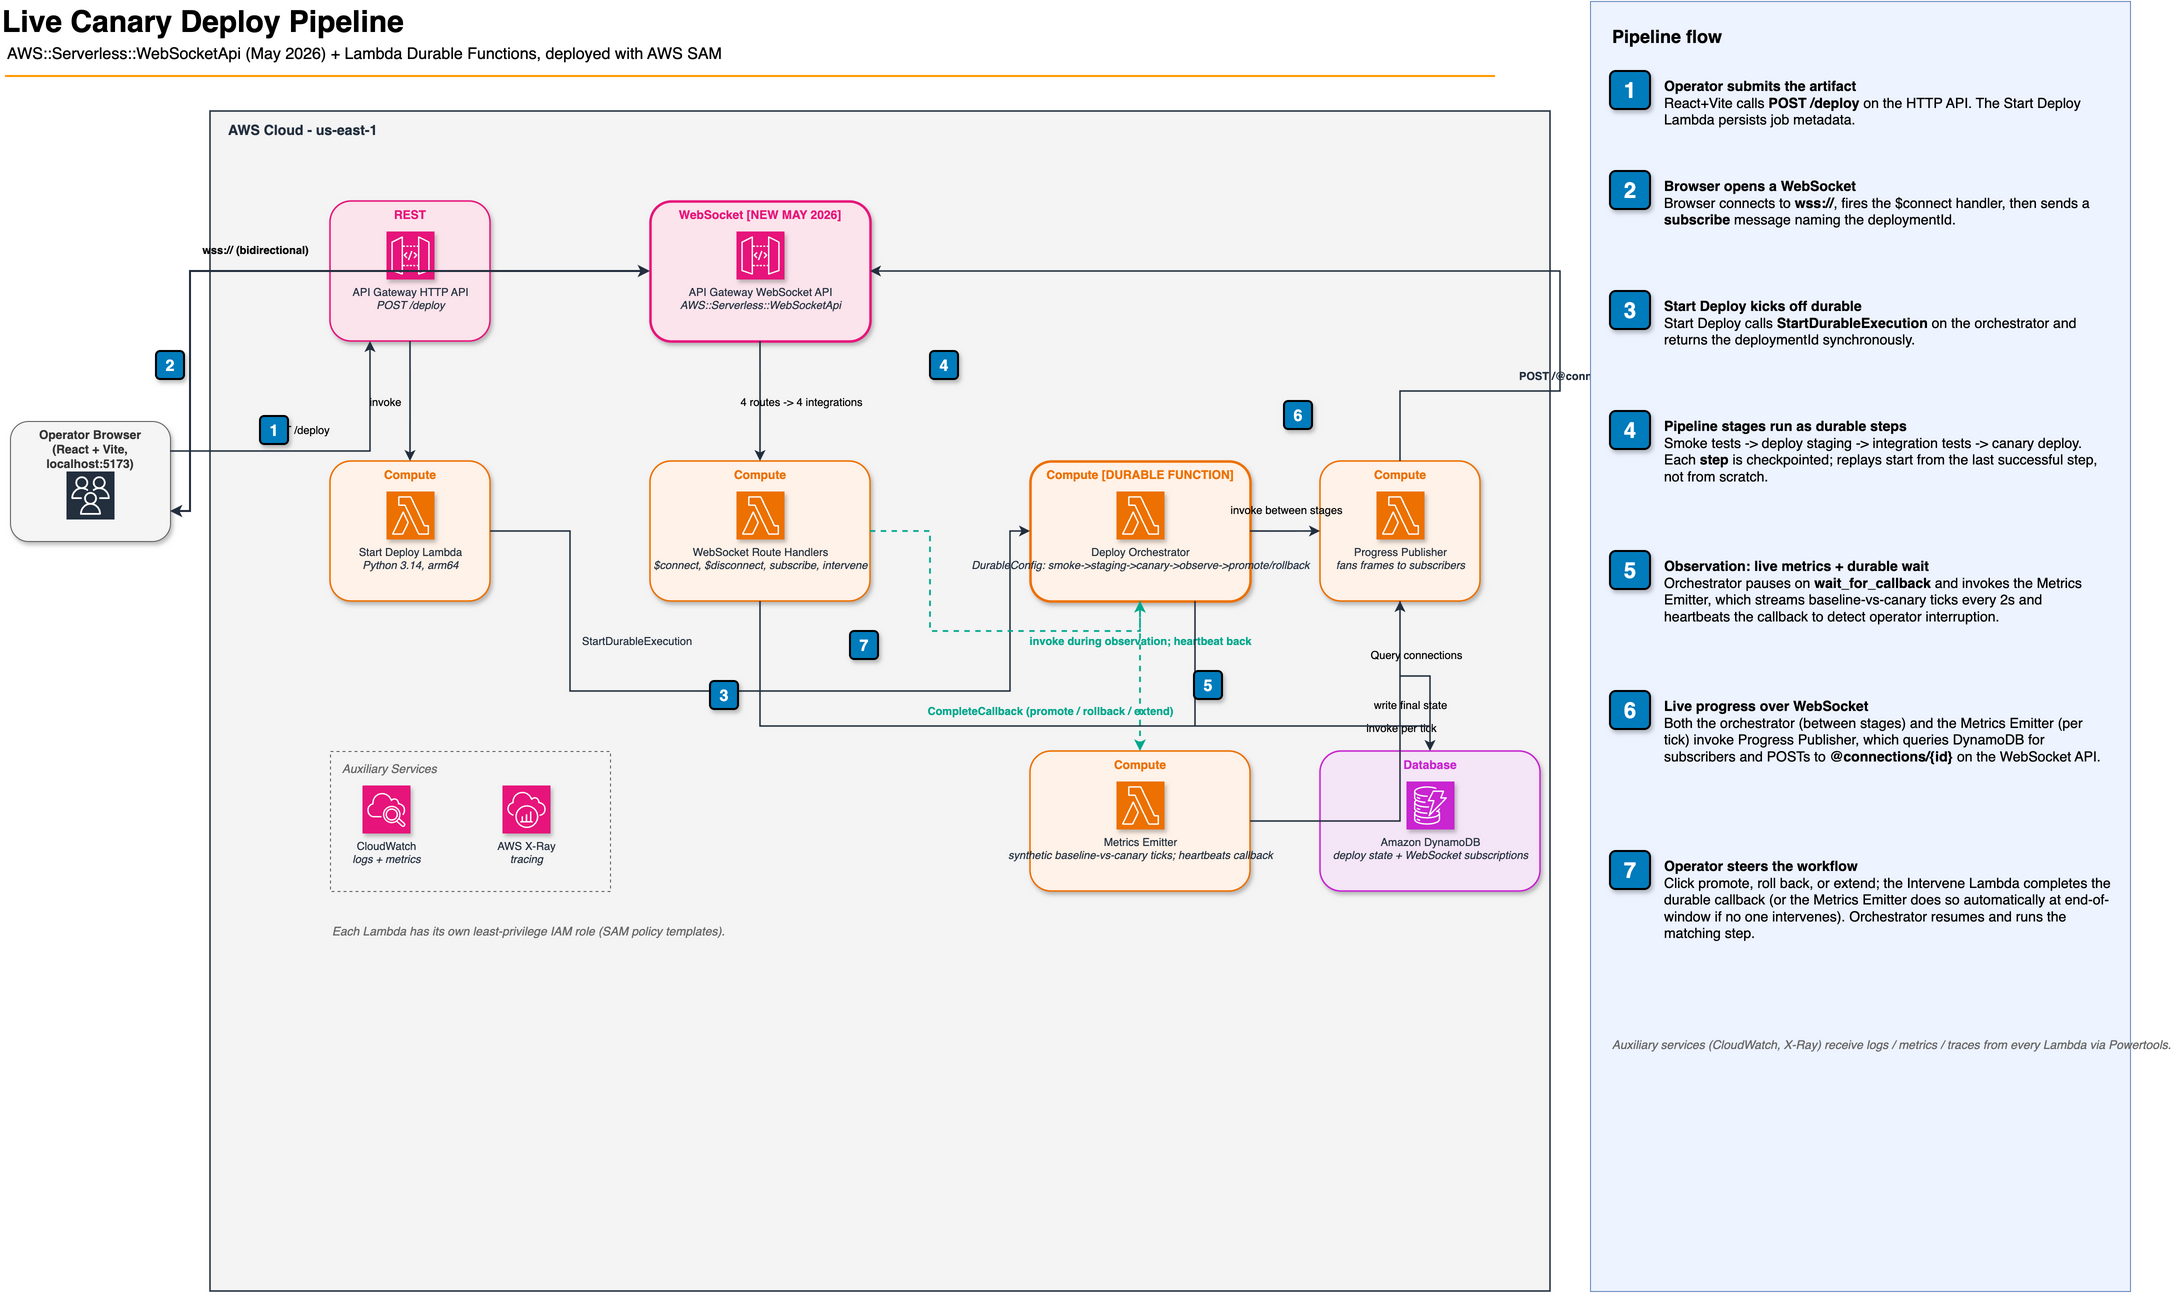Click the 'AWS::Serverless::WebSocketApi' caption in WebSocket box
The image size is (2173, 1295).
tap(761, 306)
